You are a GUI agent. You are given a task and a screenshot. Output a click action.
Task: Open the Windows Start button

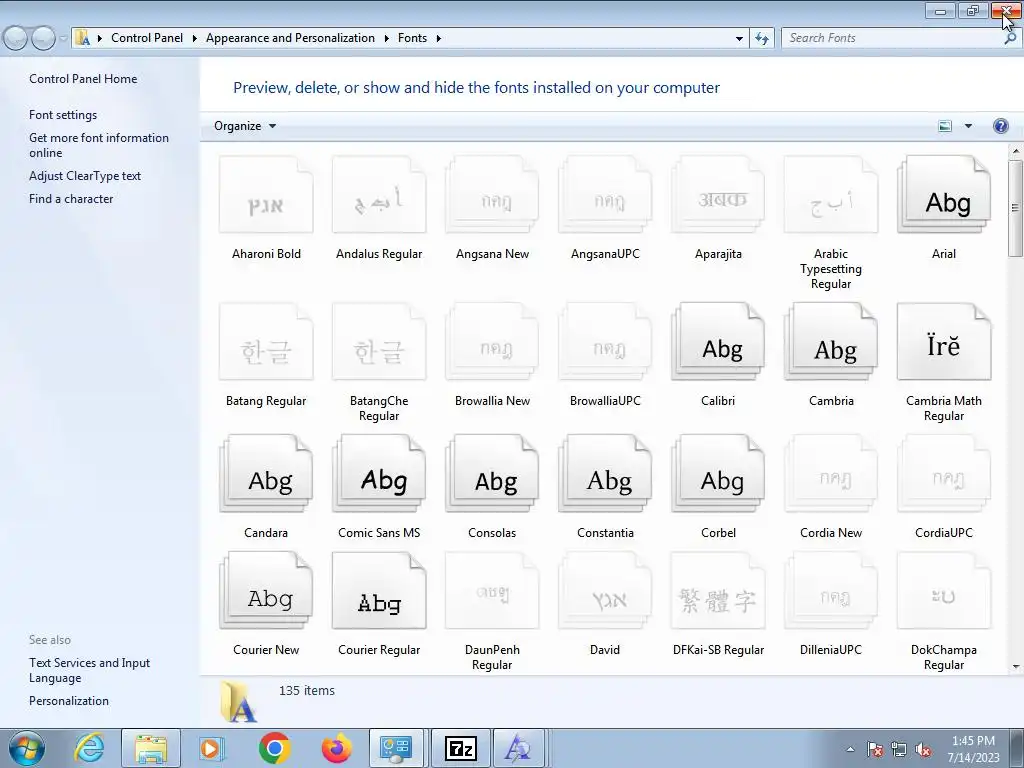(27, 748)
